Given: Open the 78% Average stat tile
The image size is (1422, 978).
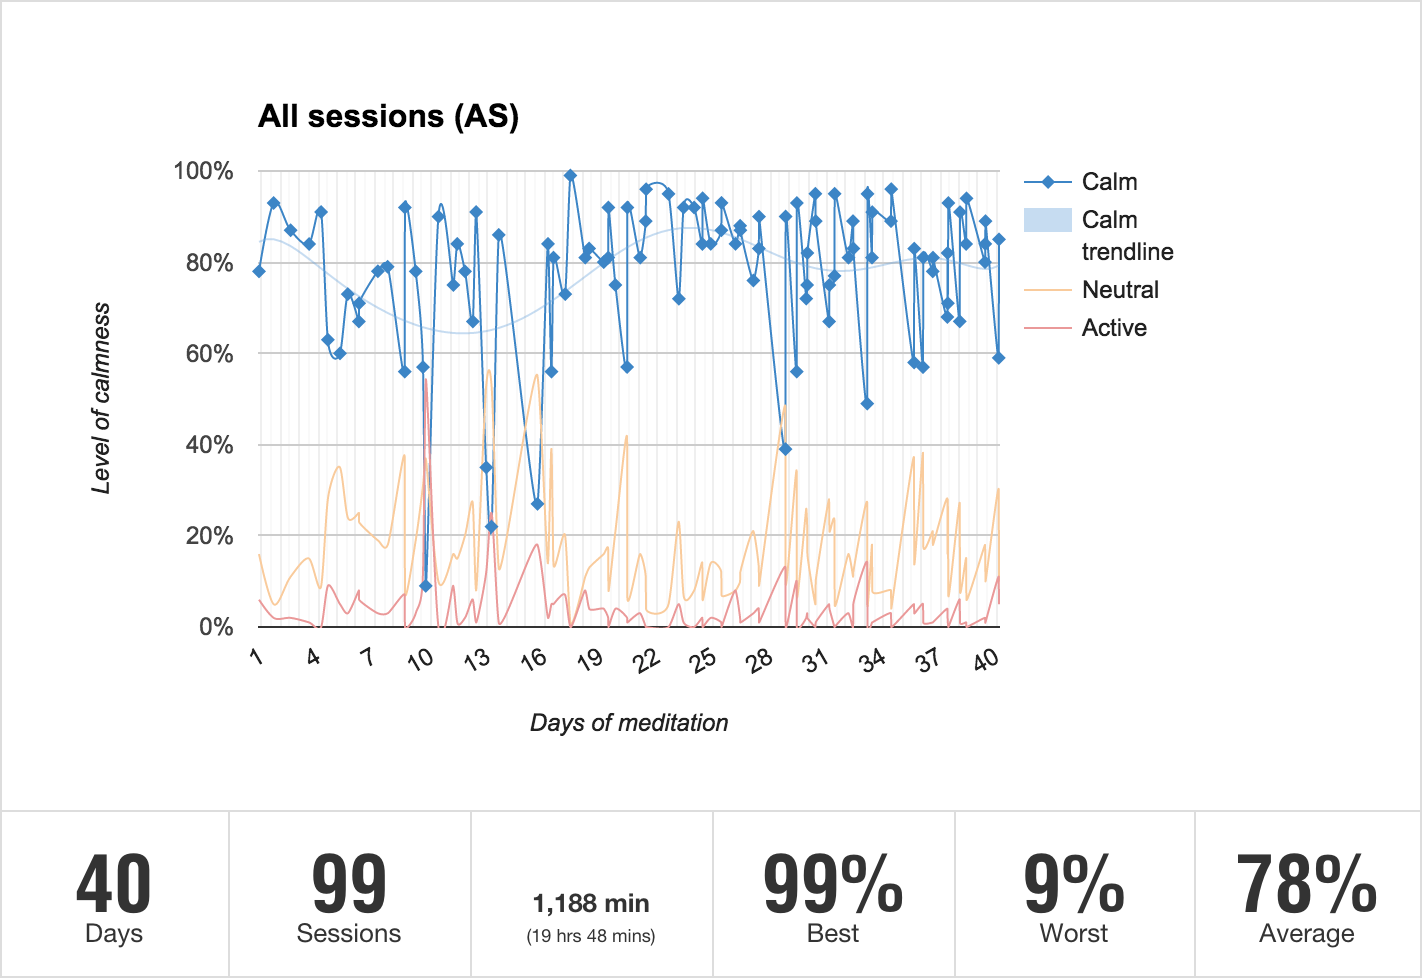Looking at the screenshot, I should pos(1307,895).
